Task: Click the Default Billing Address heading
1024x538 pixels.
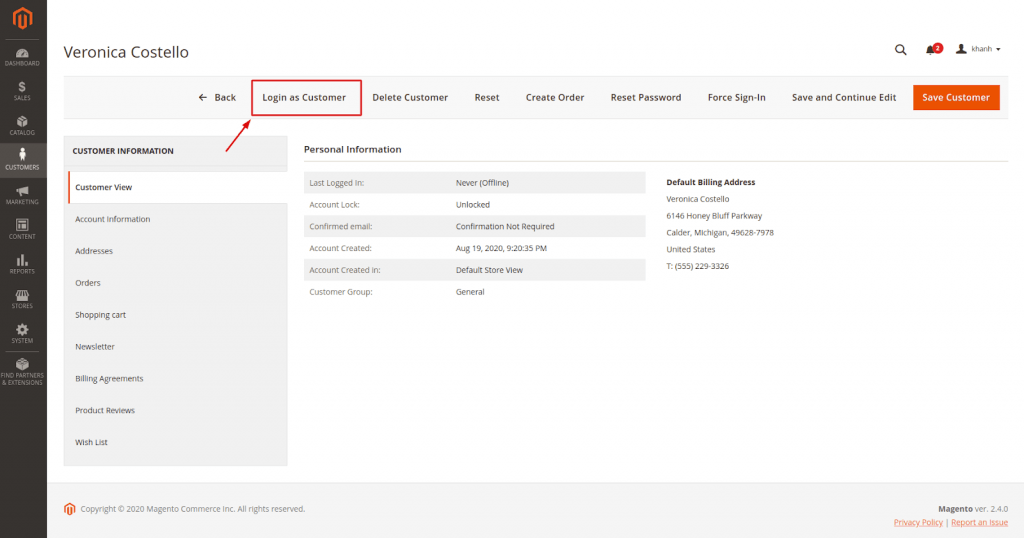Action: coord(711,182)
